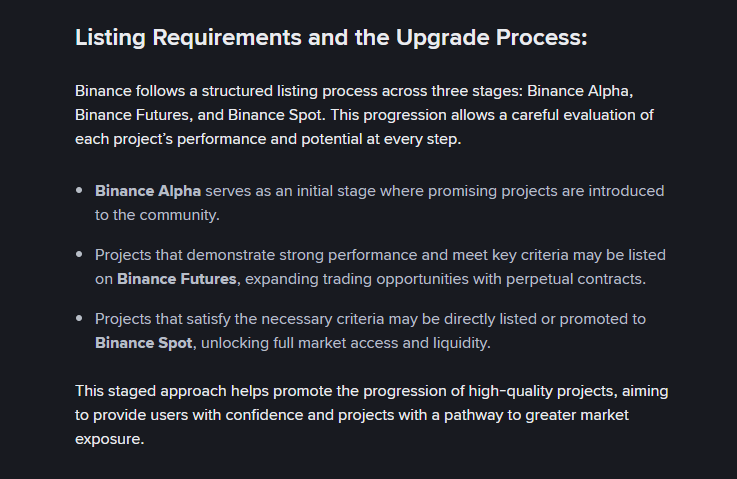Click bullet dot before 'Projects that satisfy'

(80, 319)
